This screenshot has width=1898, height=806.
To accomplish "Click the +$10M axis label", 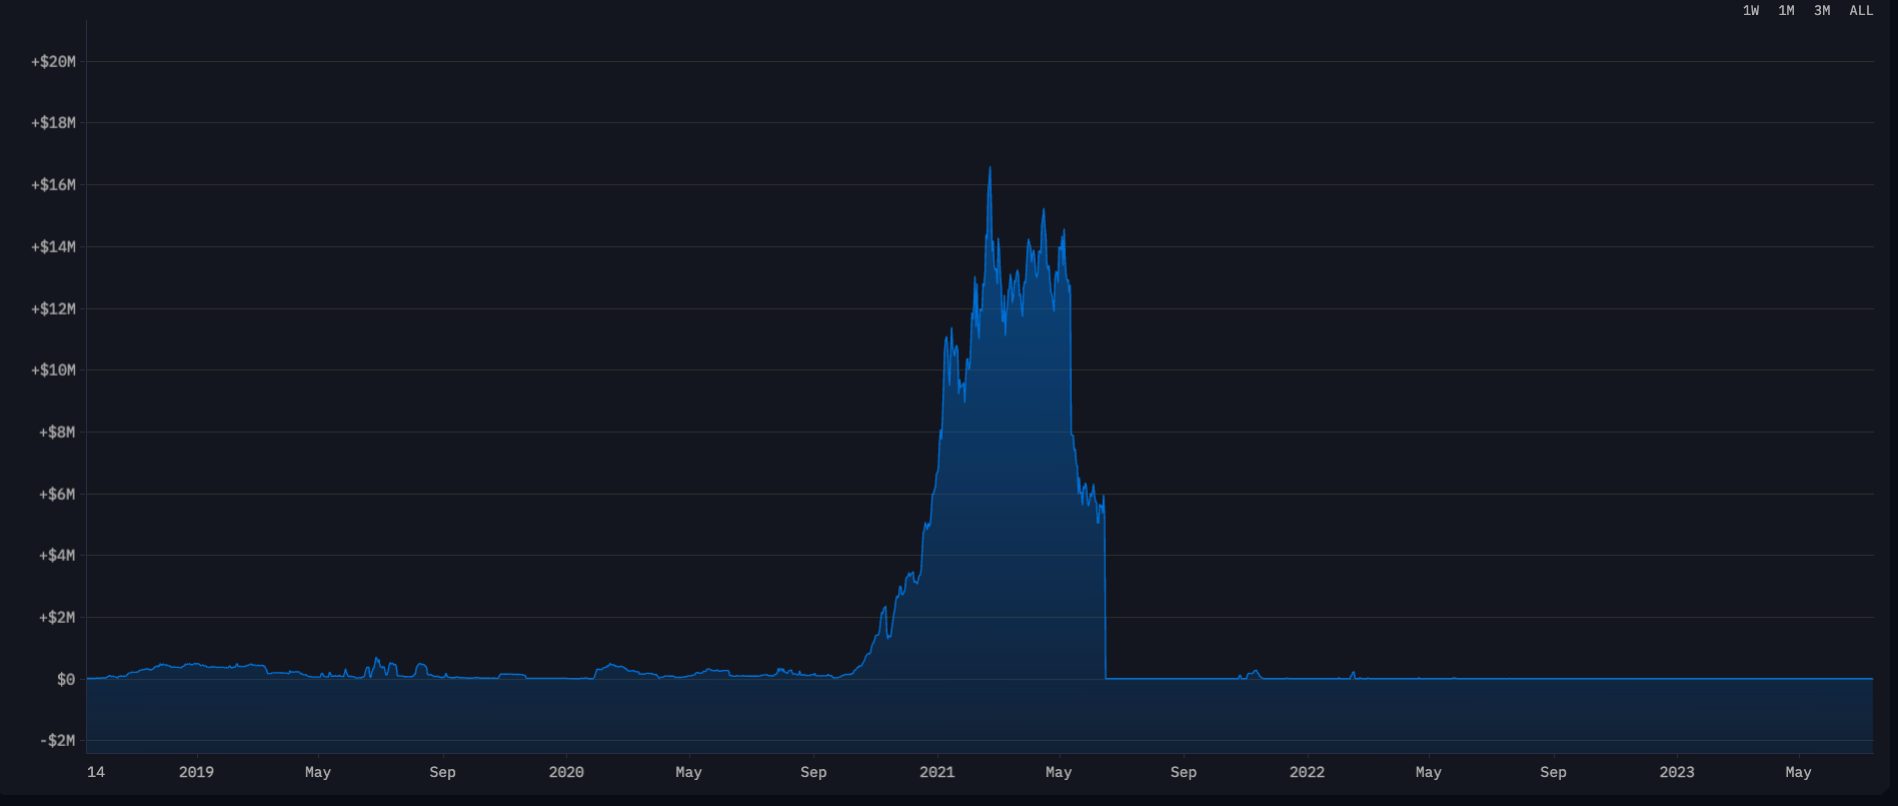I will click(x=53, y=370).
